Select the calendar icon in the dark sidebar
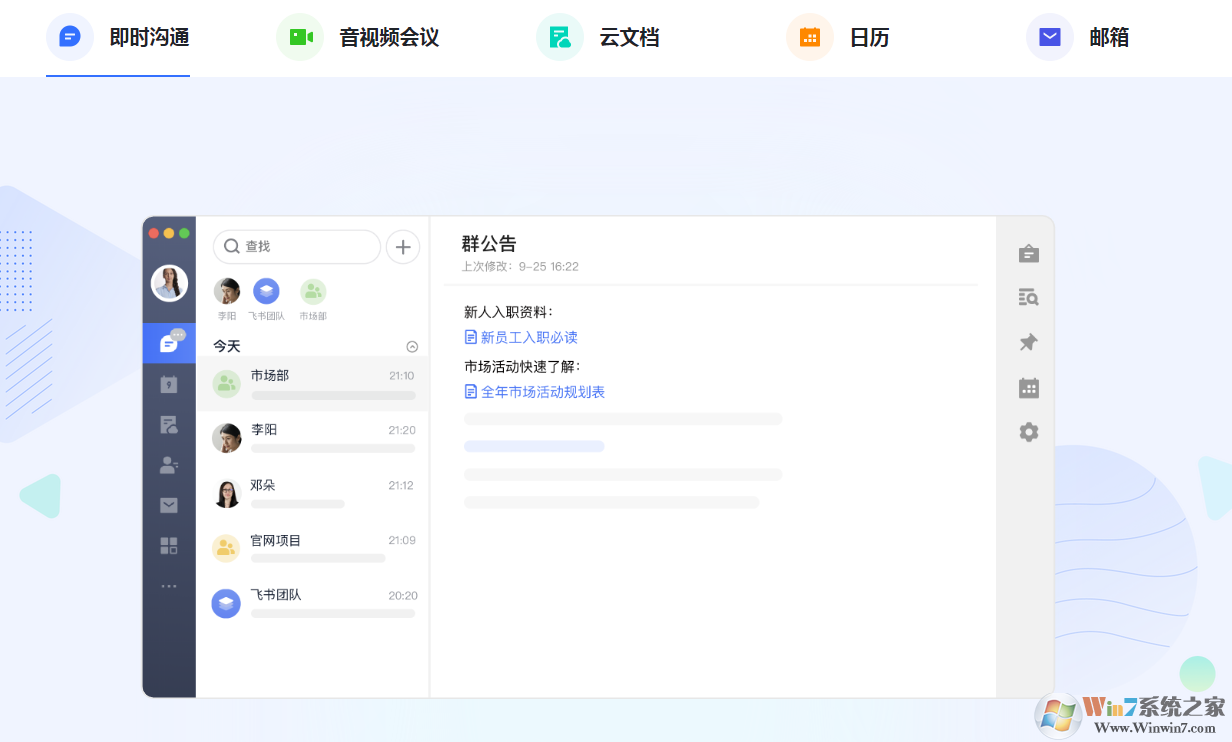 169,383
